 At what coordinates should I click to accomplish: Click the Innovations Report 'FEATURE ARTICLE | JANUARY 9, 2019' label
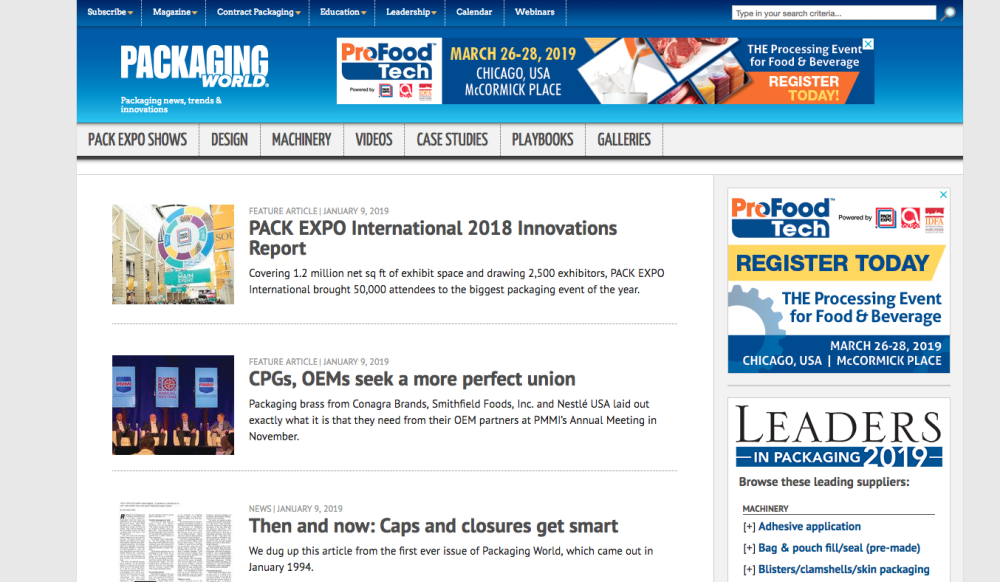(319, 211)
